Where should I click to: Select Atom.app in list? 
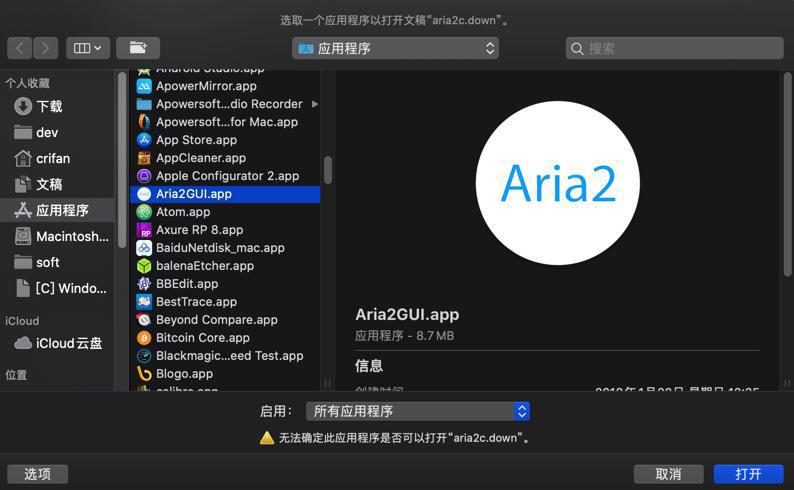click(225, 212)
